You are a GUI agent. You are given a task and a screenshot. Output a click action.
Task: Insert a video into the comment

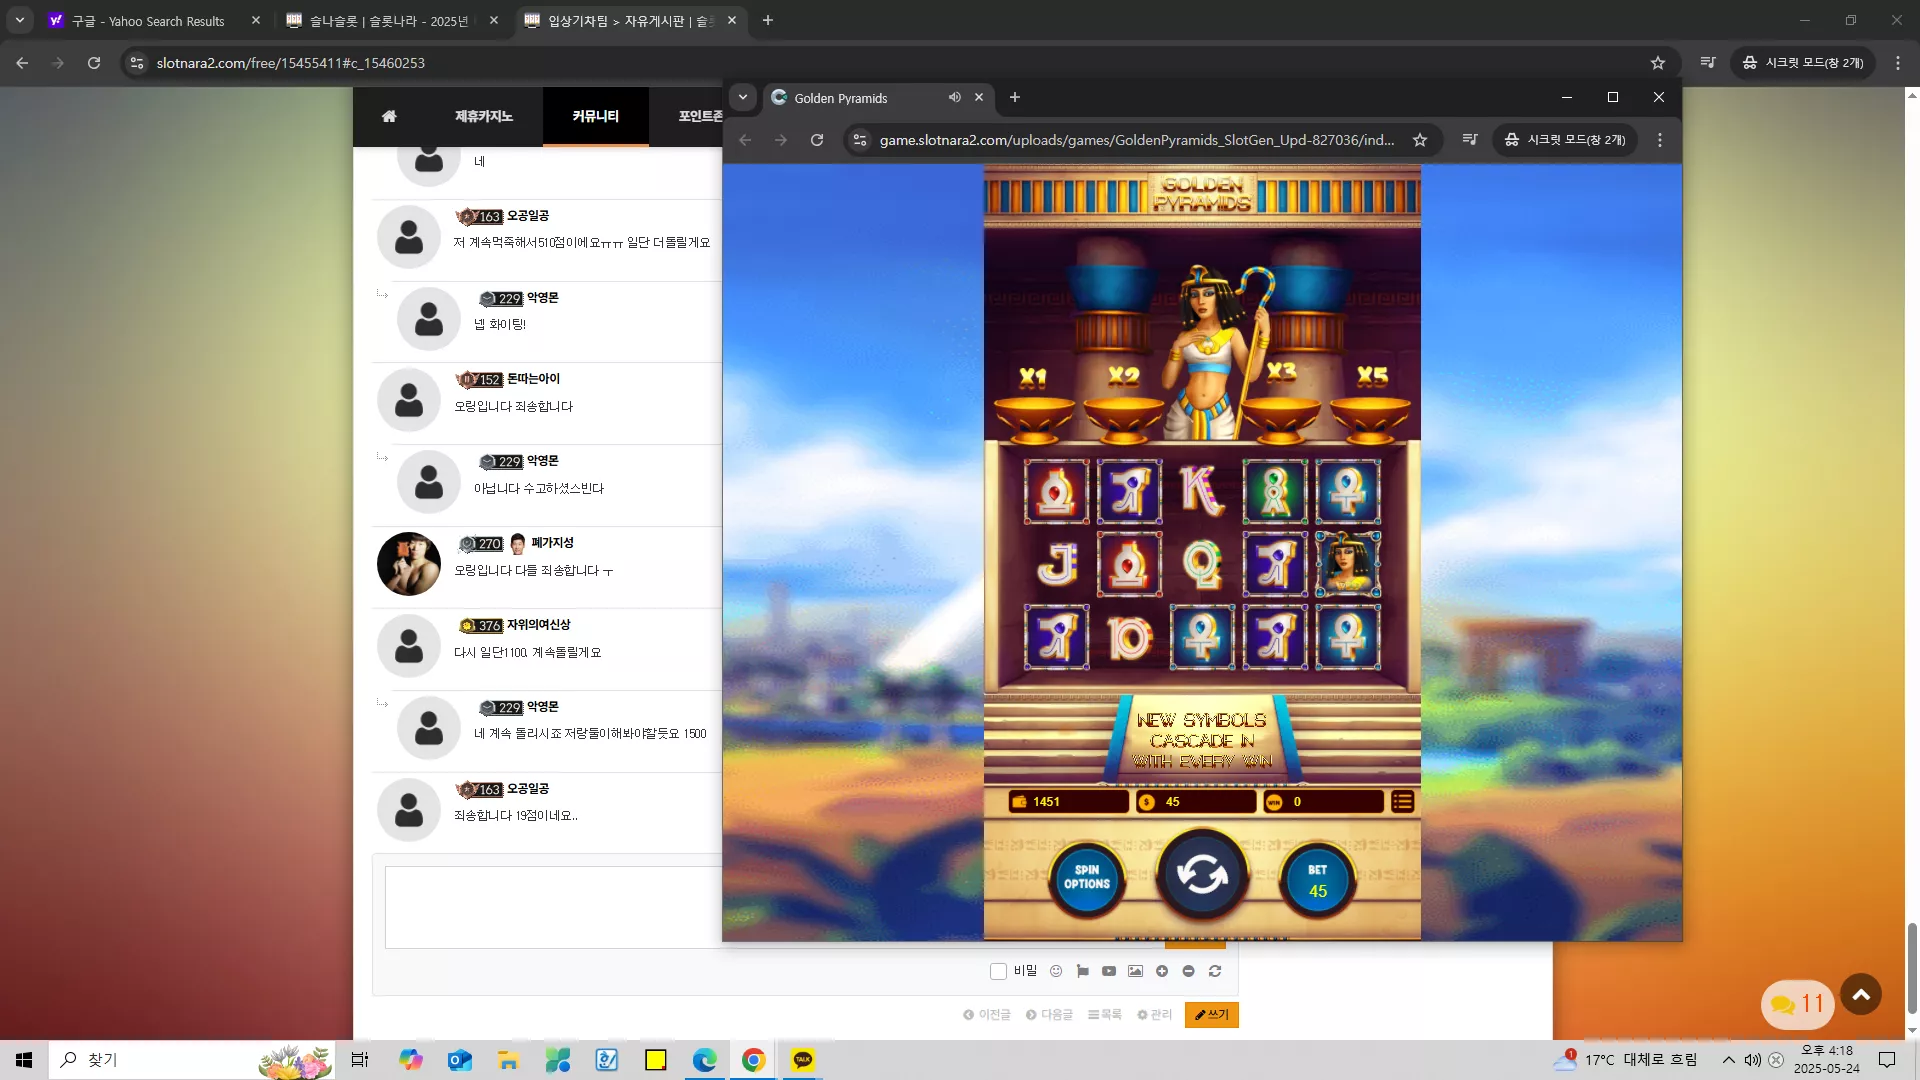click(1109, 971)
